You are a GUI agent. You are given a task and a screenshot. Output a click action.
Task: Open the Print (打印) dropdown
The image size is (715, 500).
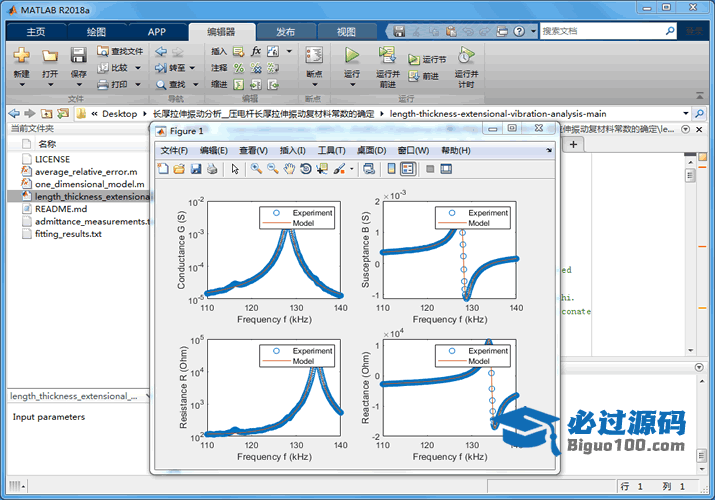tap(138, 84)
